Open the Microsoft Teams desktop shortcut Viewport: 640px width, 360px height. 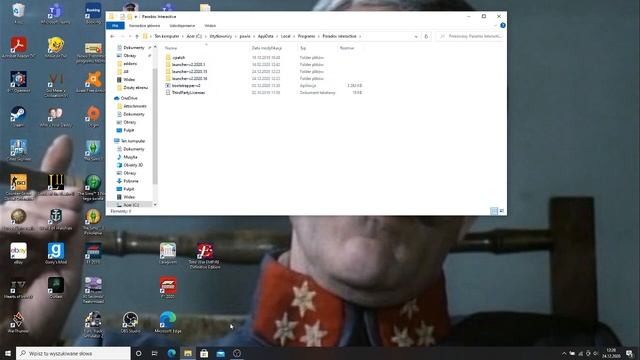click(x=56, y=14)
